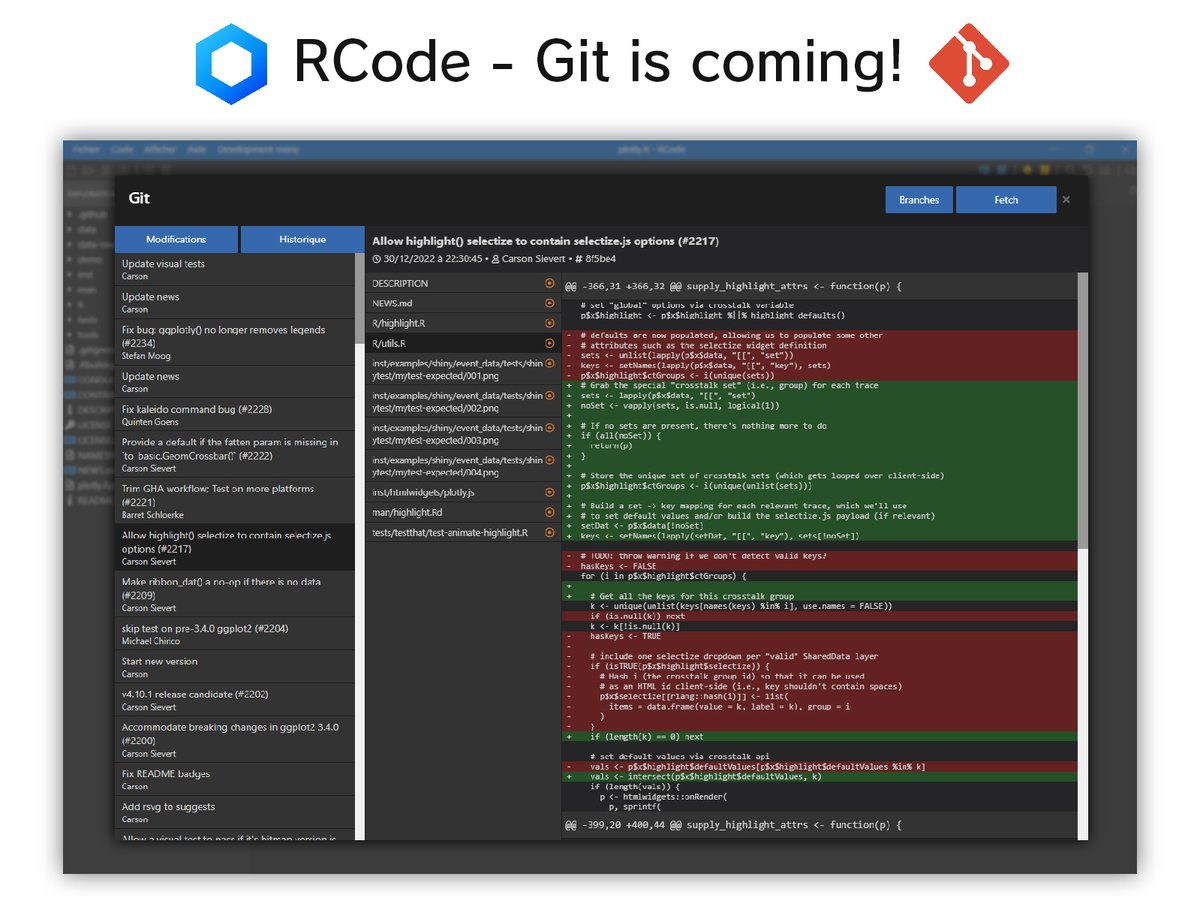Switch to the Modifications tab
The height and width of the screenshot is (919, 1200).
point(176,239)
